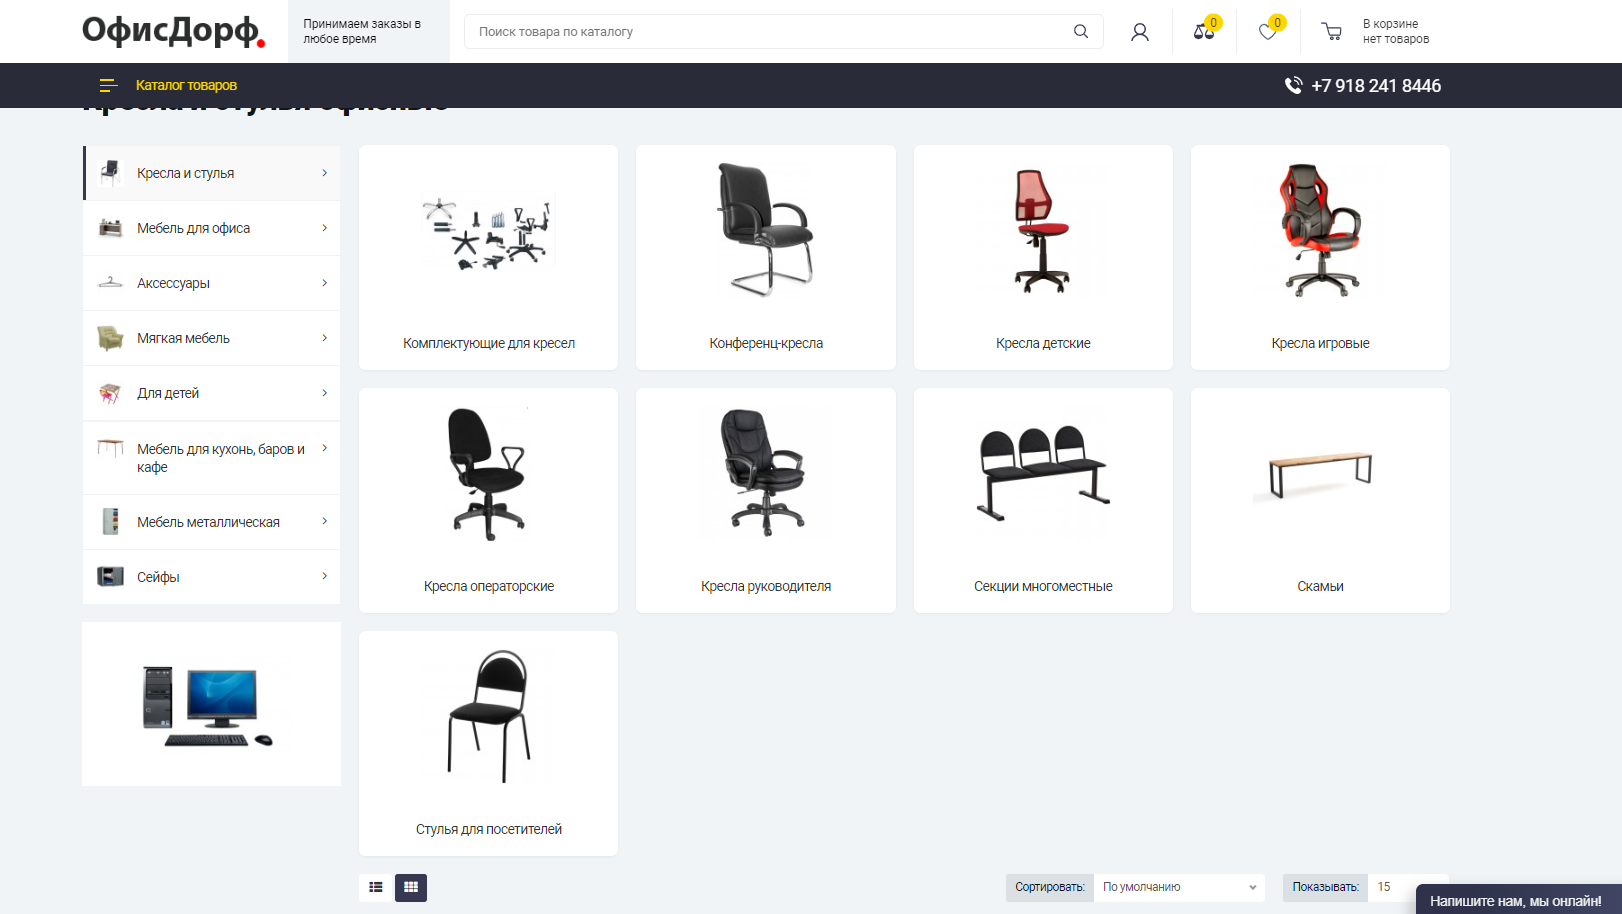This screenshot has height=914, width=1622.
Task: Click the operator chair thumbnail
Action: click(x=488, y=474)
